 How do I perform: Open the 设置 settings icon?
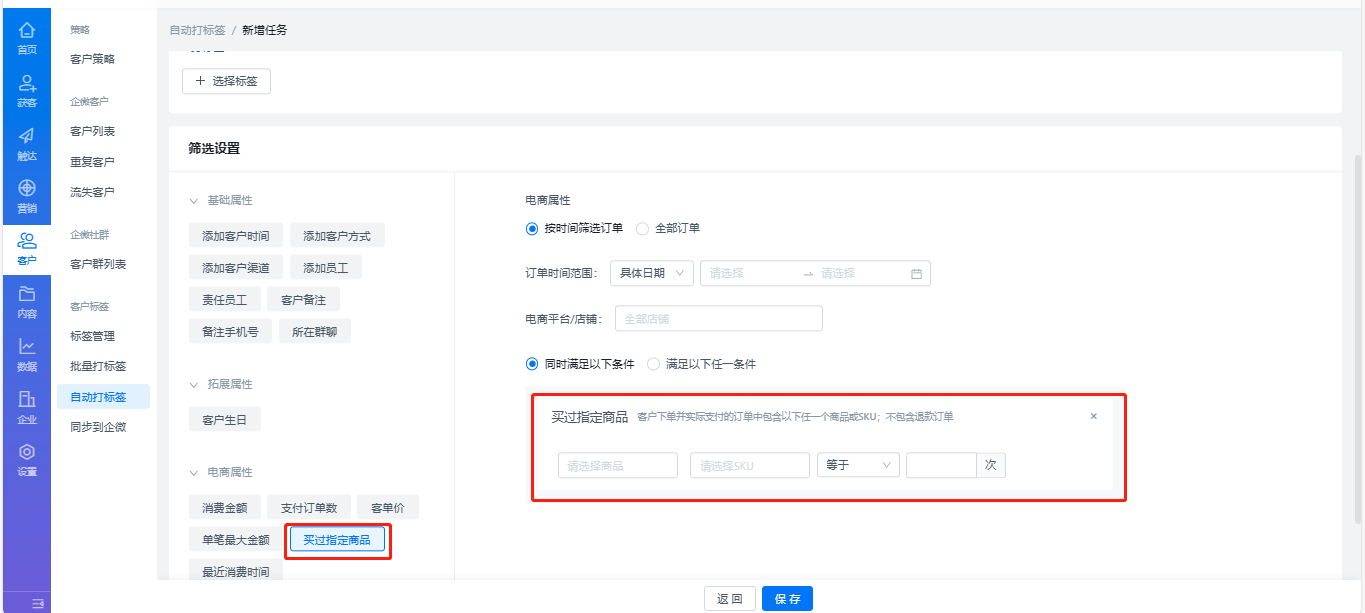[x=27, y=453]
